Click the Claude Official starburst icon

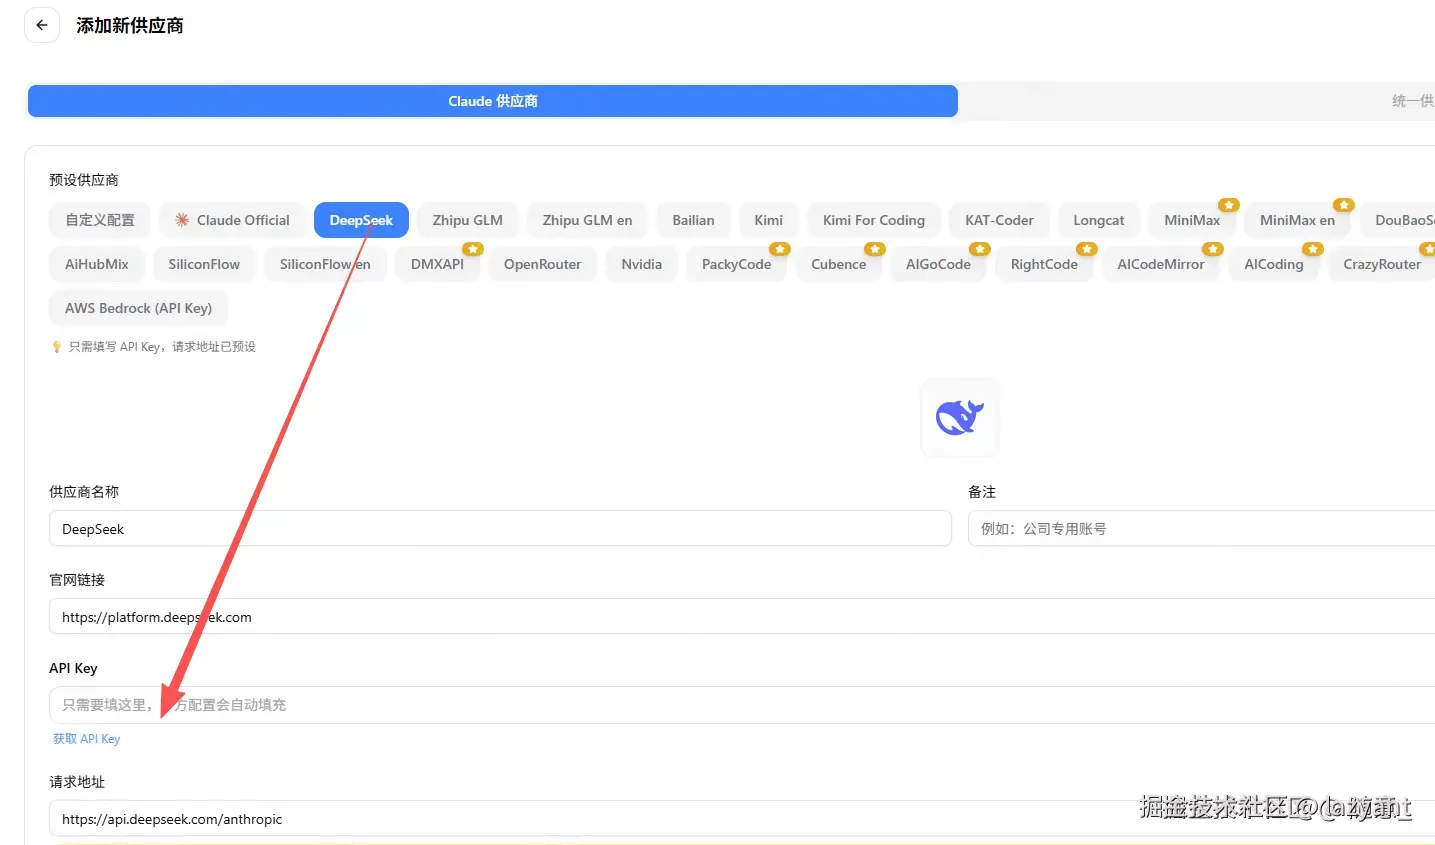click(182, 220)
